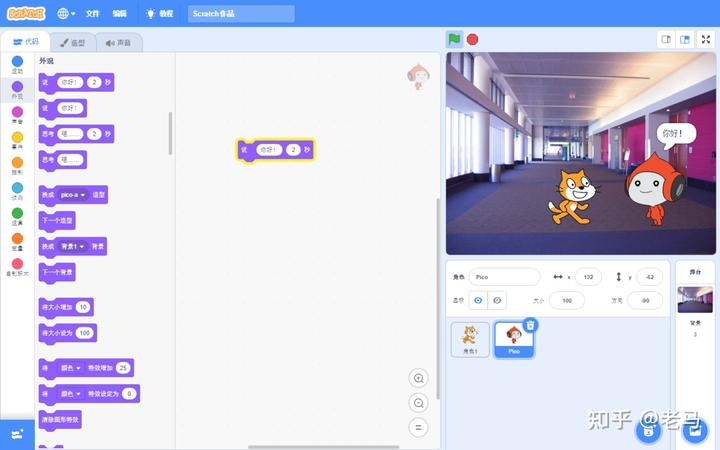Click the palette think 嗯 block without seconds

point(62,160)
